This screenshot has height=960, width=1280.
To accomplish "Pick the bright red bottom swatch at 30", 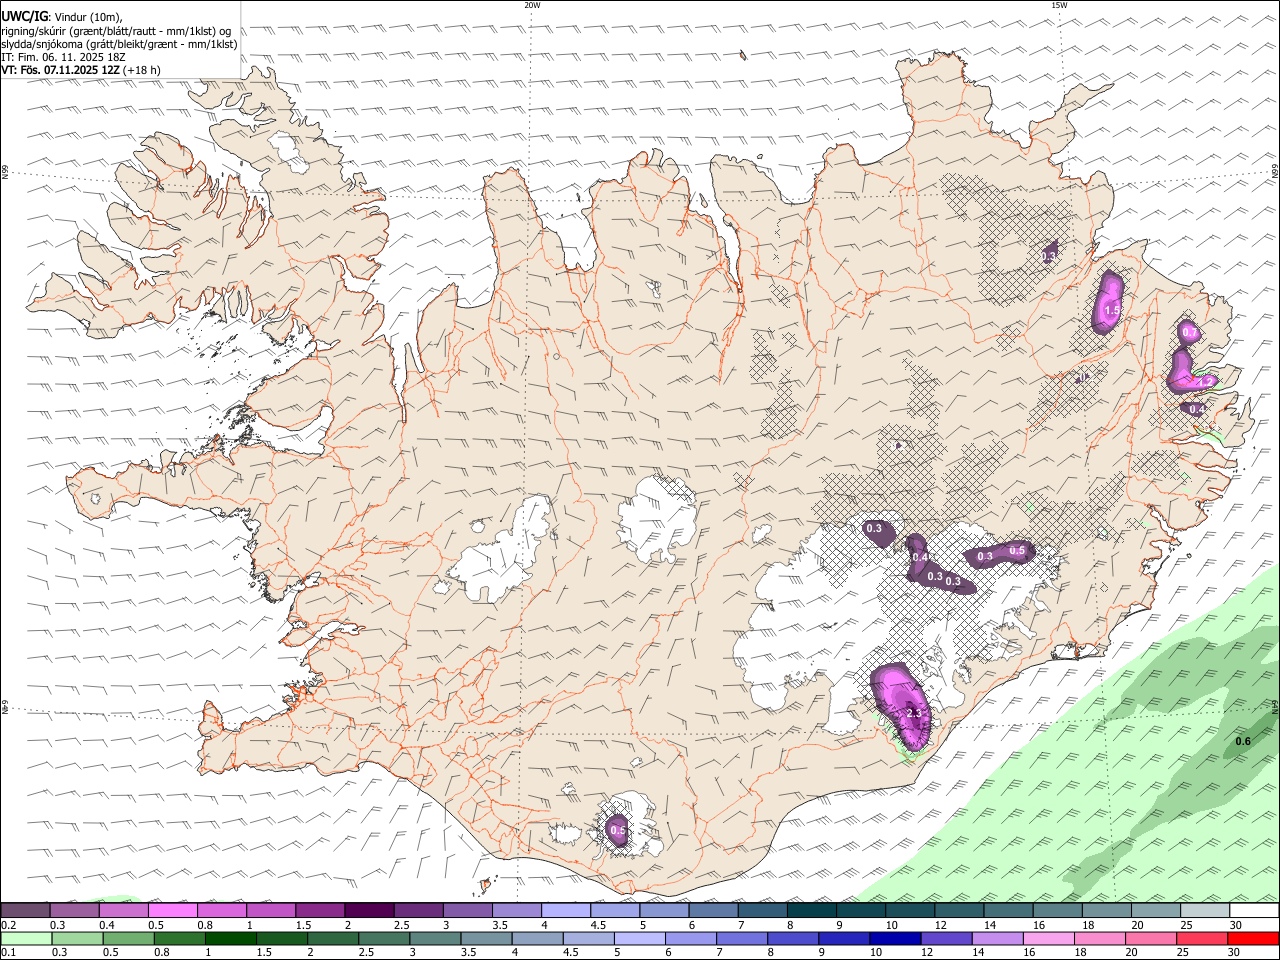I will [x=1253, y=938].
